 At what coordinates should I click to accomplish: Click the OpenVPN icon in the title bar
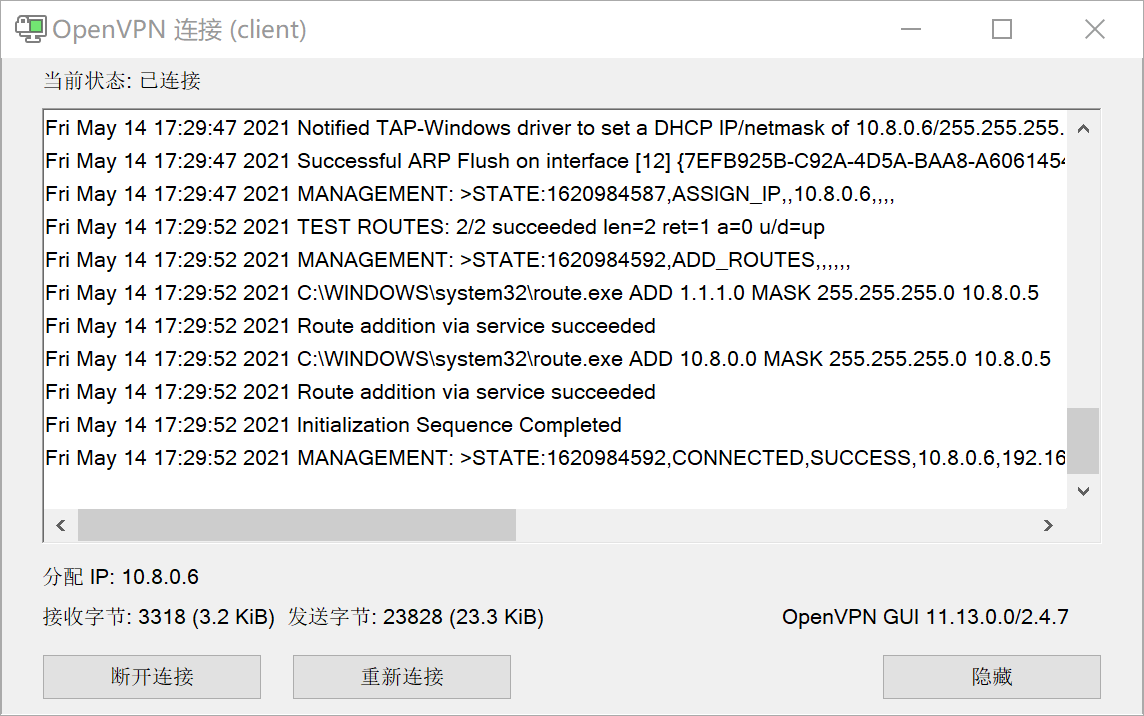coord(30,29)
